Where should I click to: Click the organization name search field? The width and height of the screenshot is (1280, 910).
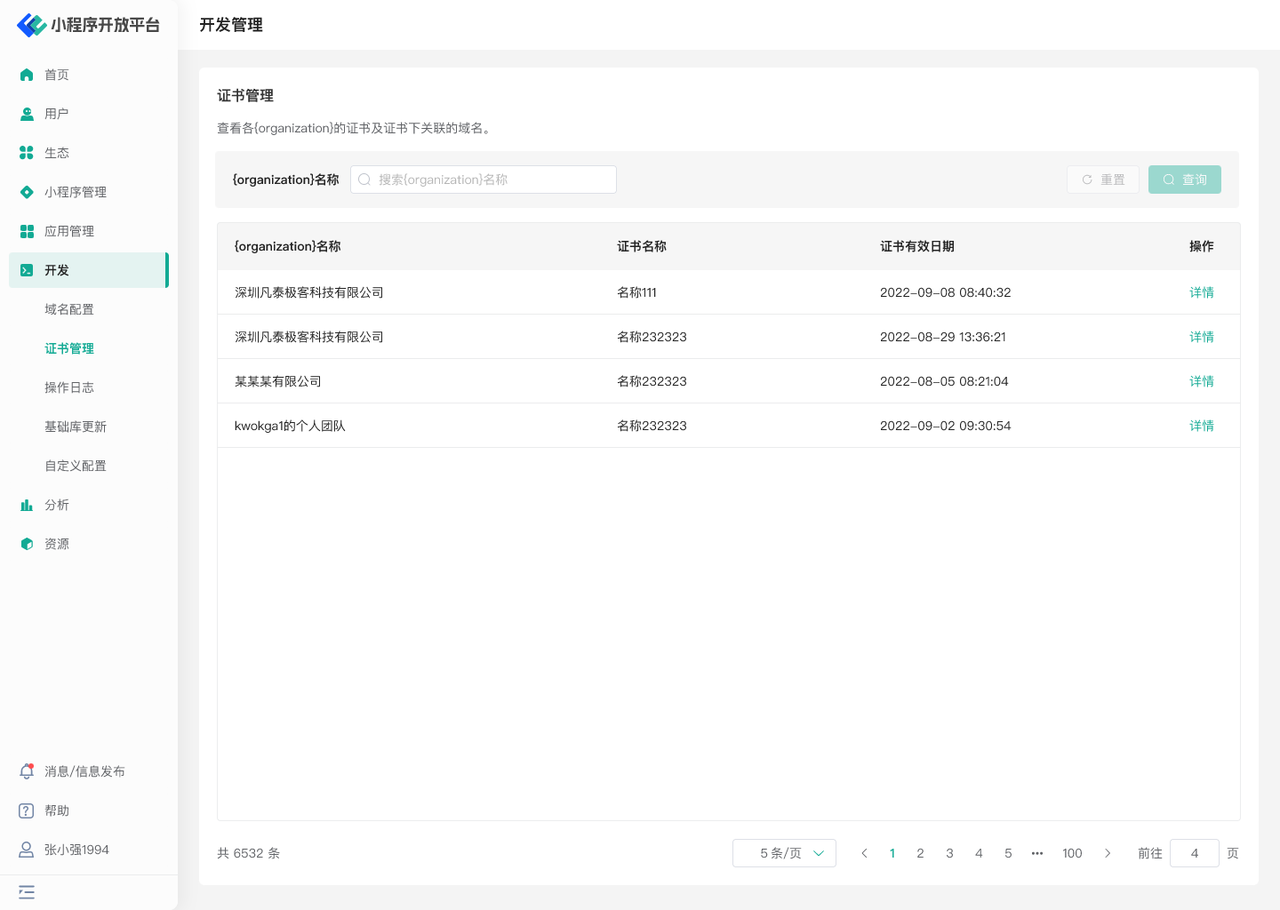pyautogui.click(x=483, y=180)
